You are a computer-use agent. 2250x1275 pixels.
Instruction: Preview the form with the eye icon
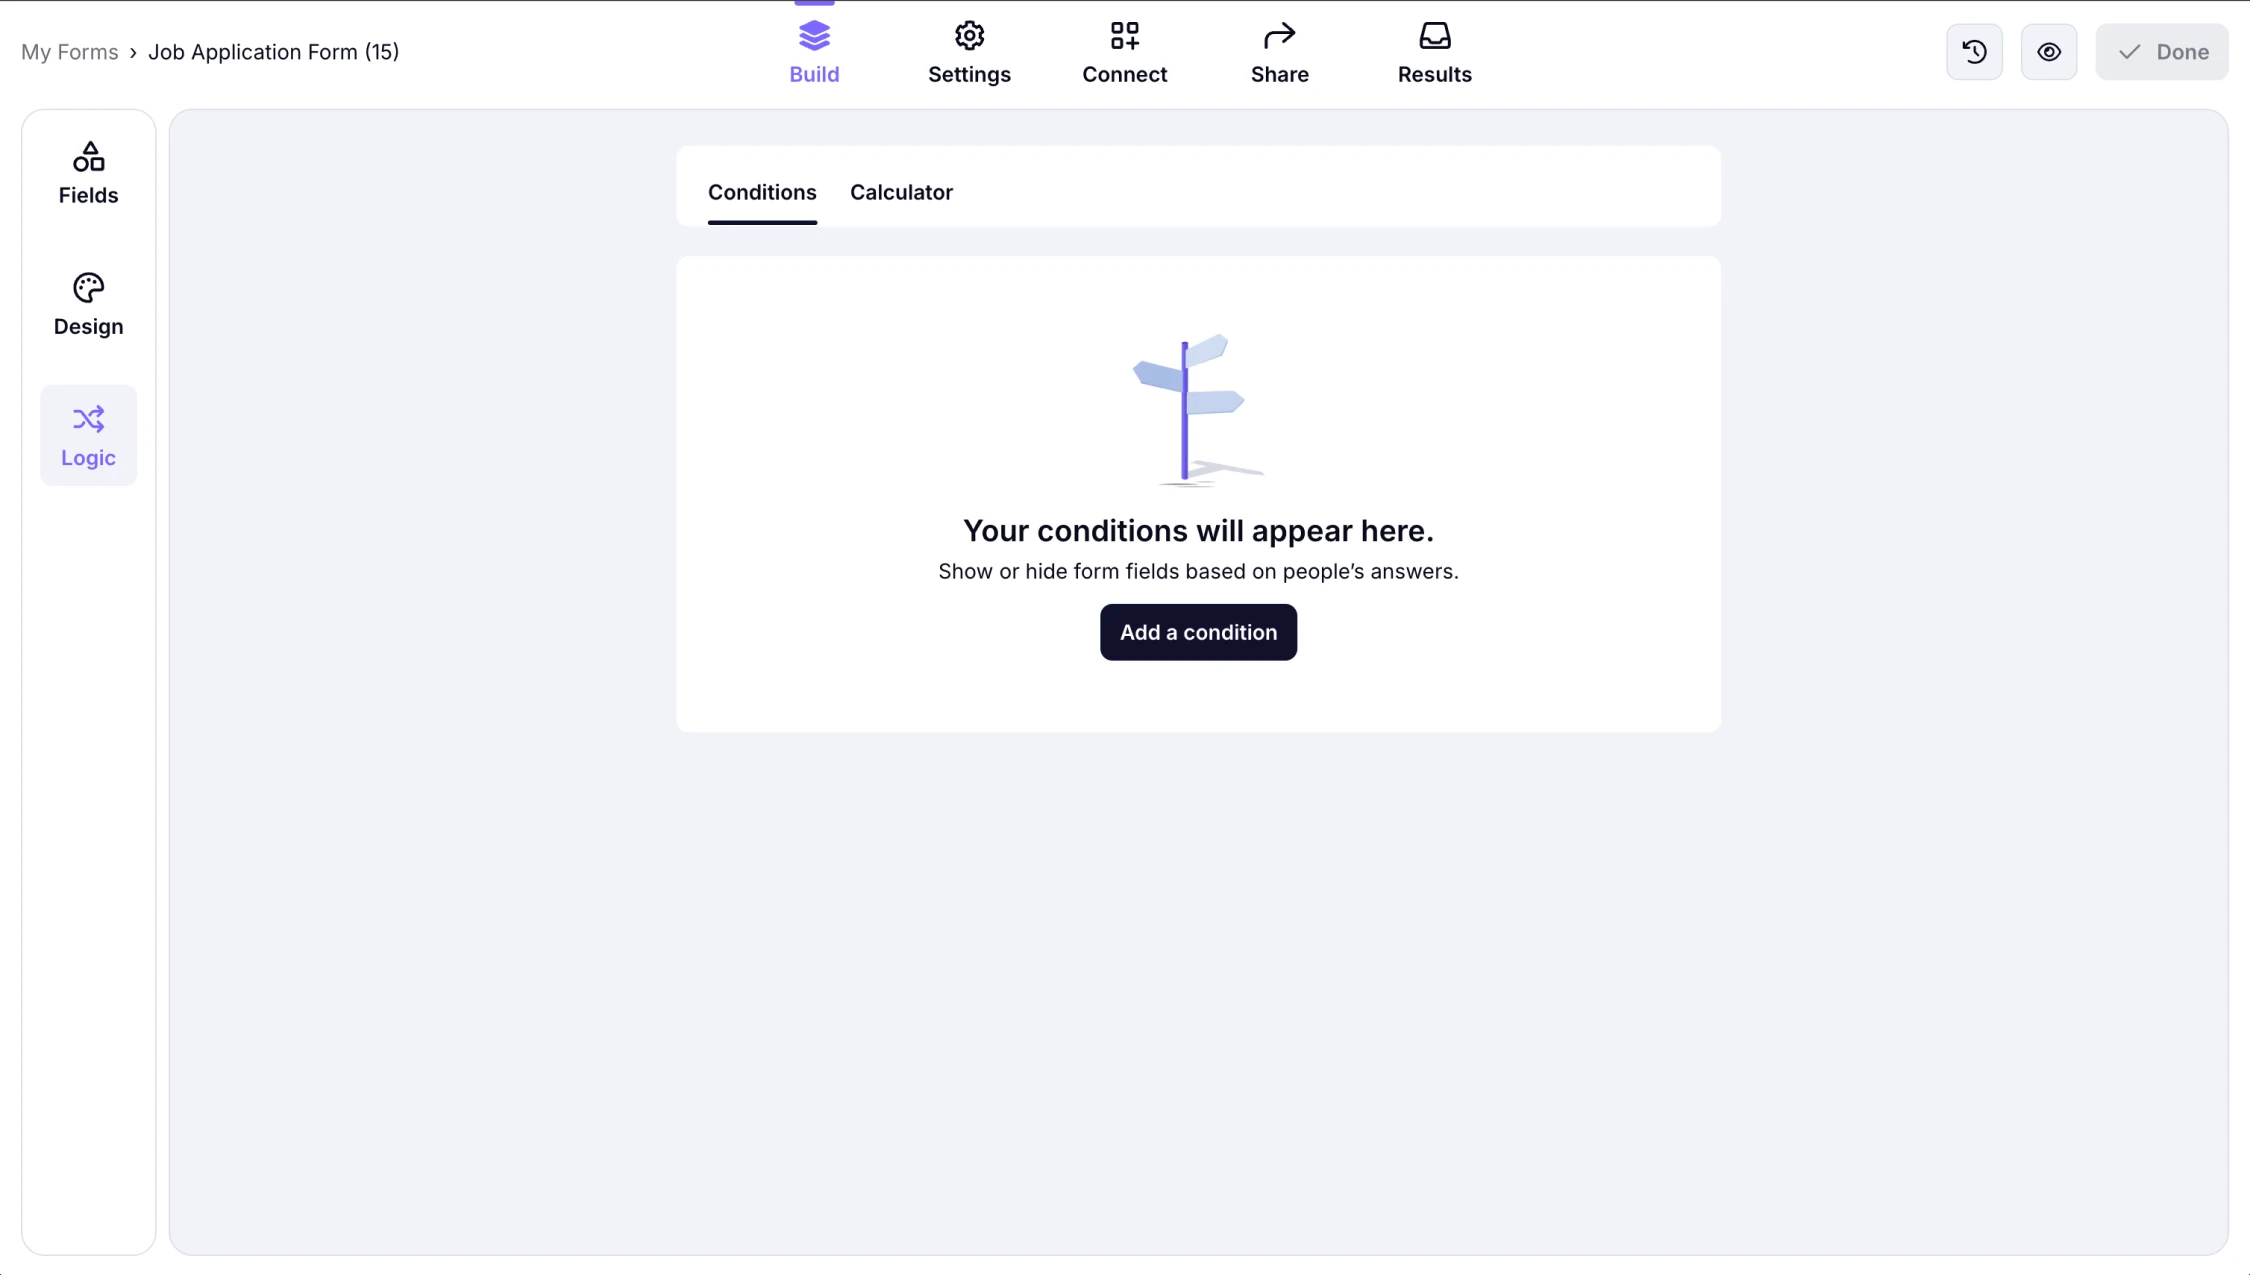click(x=2049, y=51)
